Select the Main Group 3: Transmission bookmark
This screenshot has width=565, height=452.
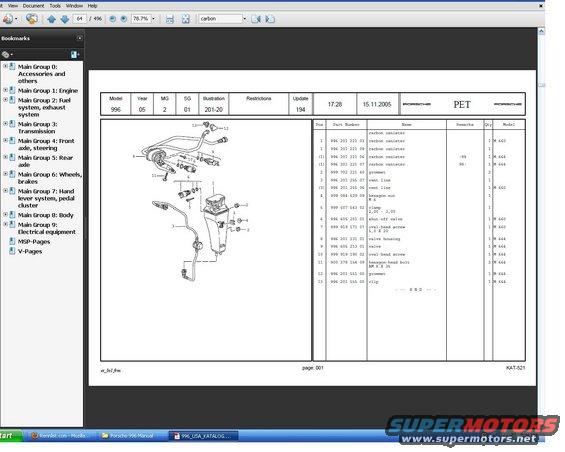pyautogui.click(x=38, y=128)
